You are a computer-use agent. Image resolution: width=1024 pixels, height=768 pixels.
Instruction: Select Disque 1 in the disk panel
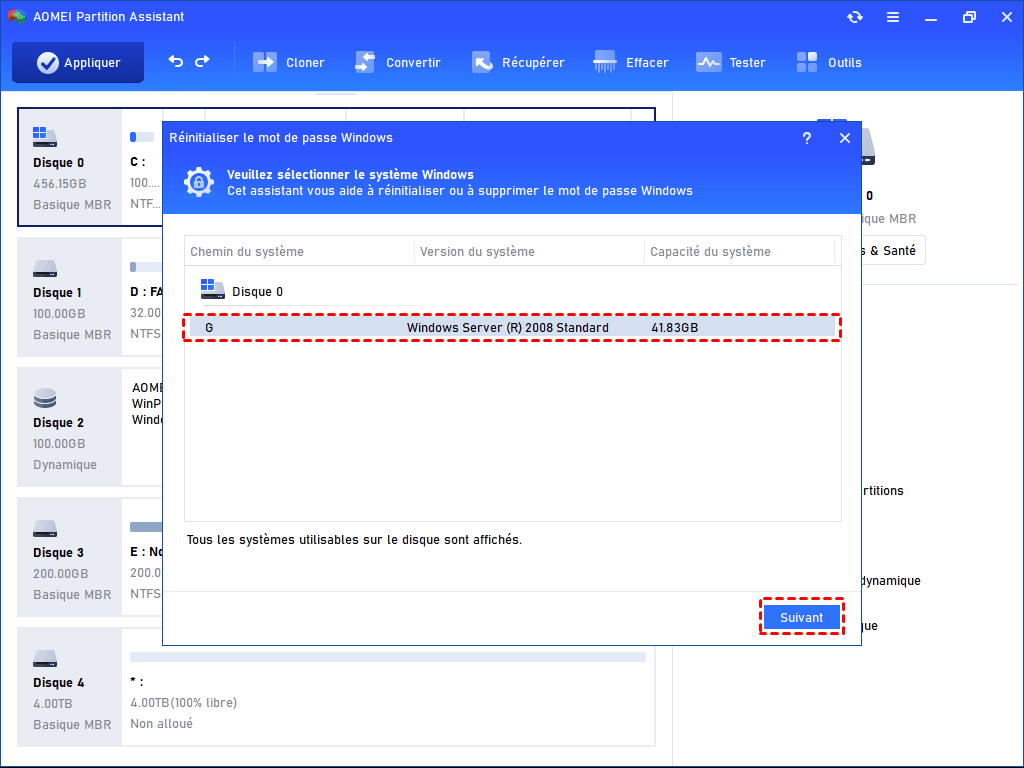pyautogui.click(x=70, y=297)
